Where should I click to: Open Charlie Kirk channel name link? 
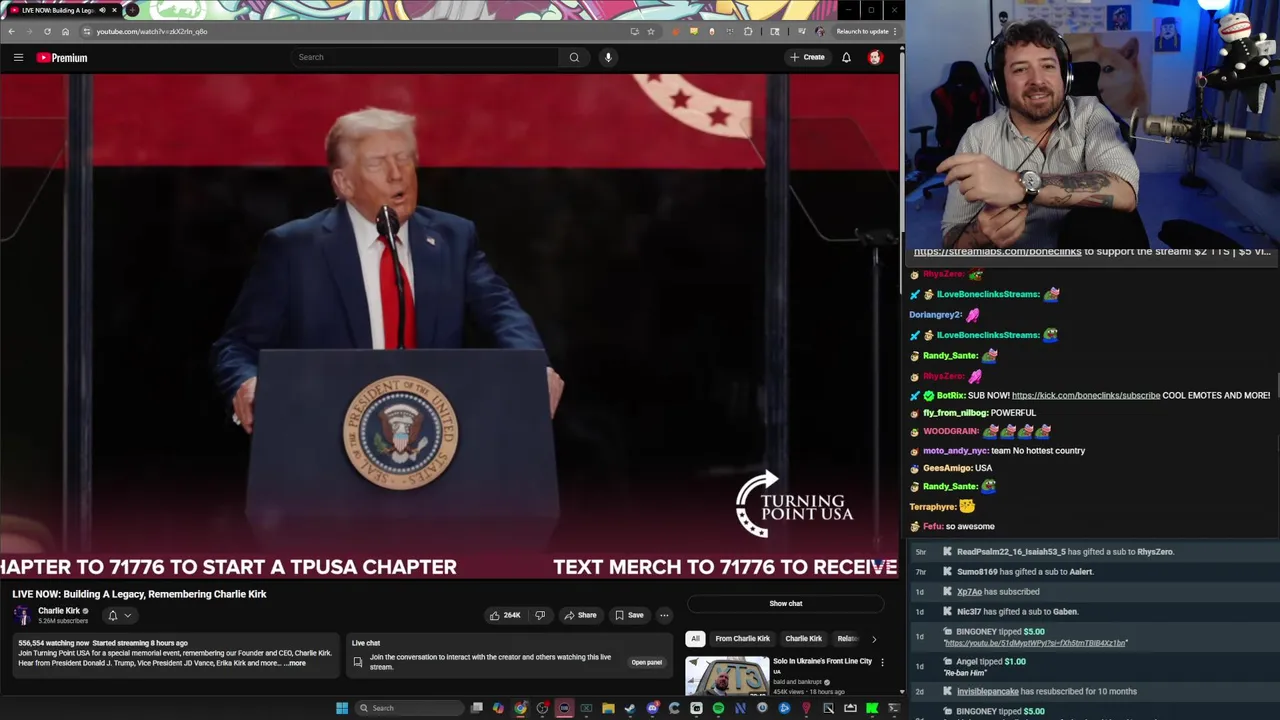[x=59, y=611]
